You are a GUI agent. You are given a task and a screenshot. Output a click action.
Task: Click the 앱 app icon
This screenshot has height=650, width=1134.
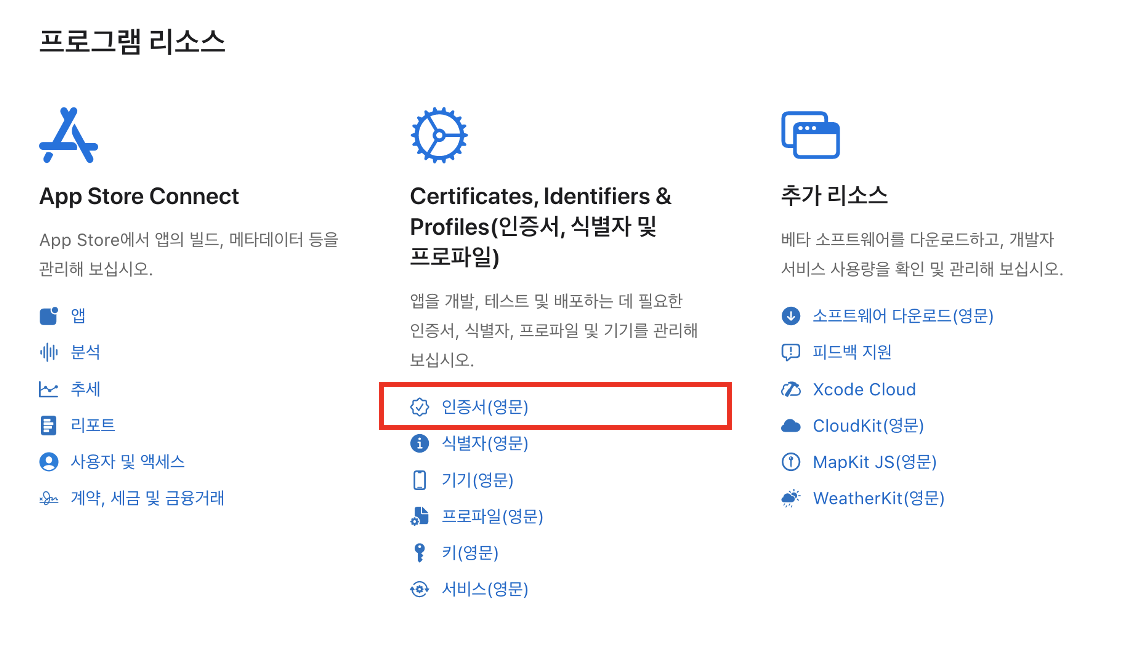(x=49, y=316)
